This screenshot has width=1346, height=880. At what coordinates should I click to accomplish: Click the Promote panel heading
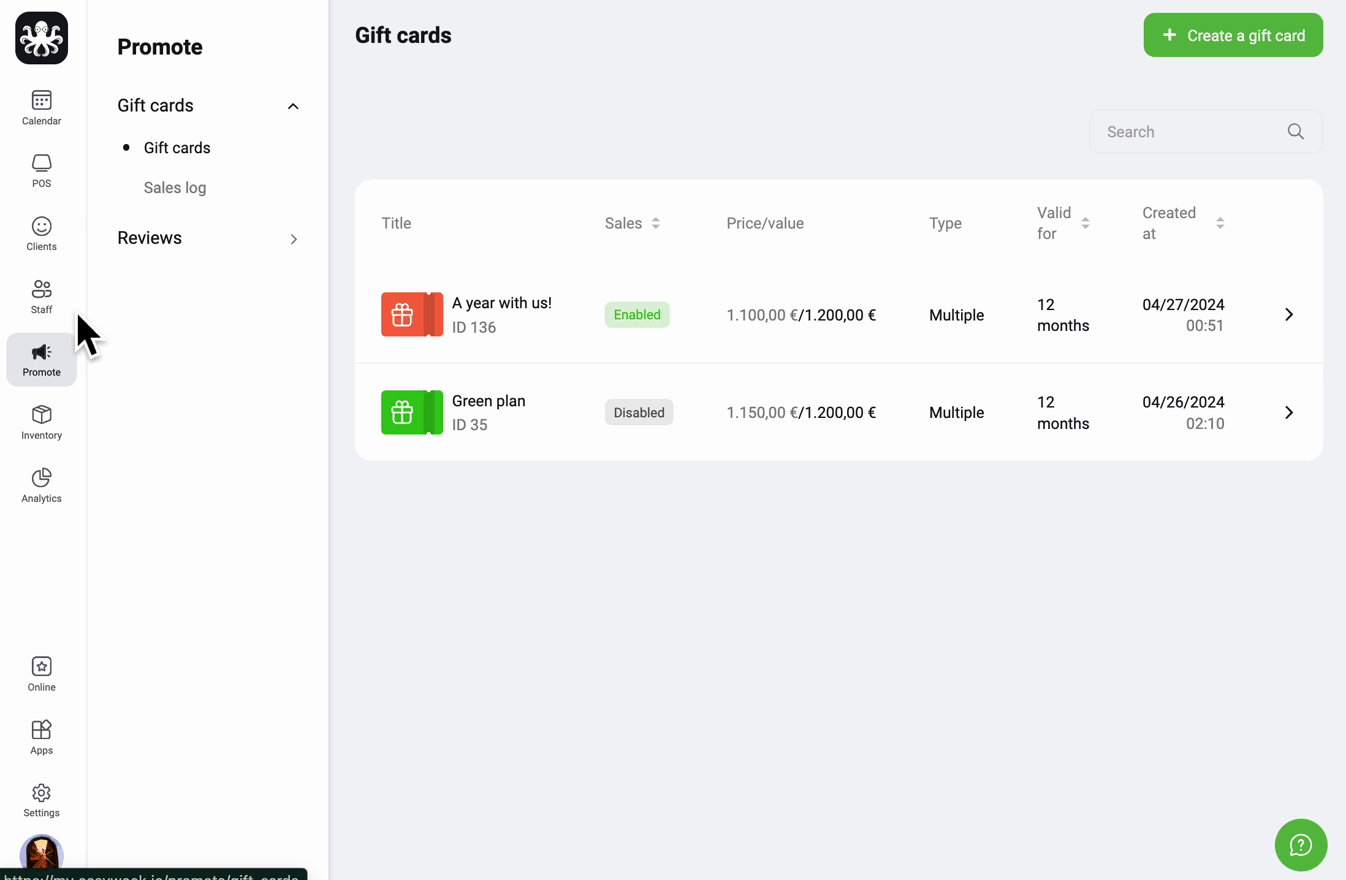[x=160, y=47]
